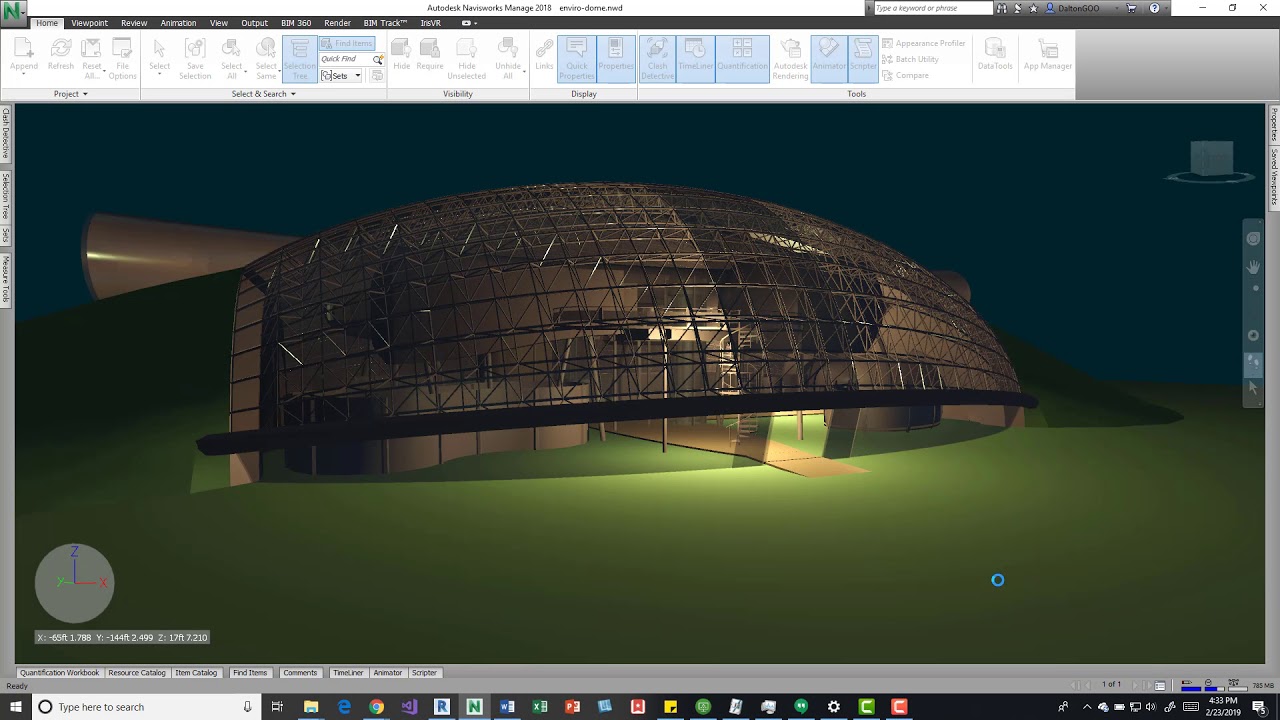This screenshot has width=1280, height=720.
Task: Toggle the Animator tool window
Action: [x=829, y=60]
